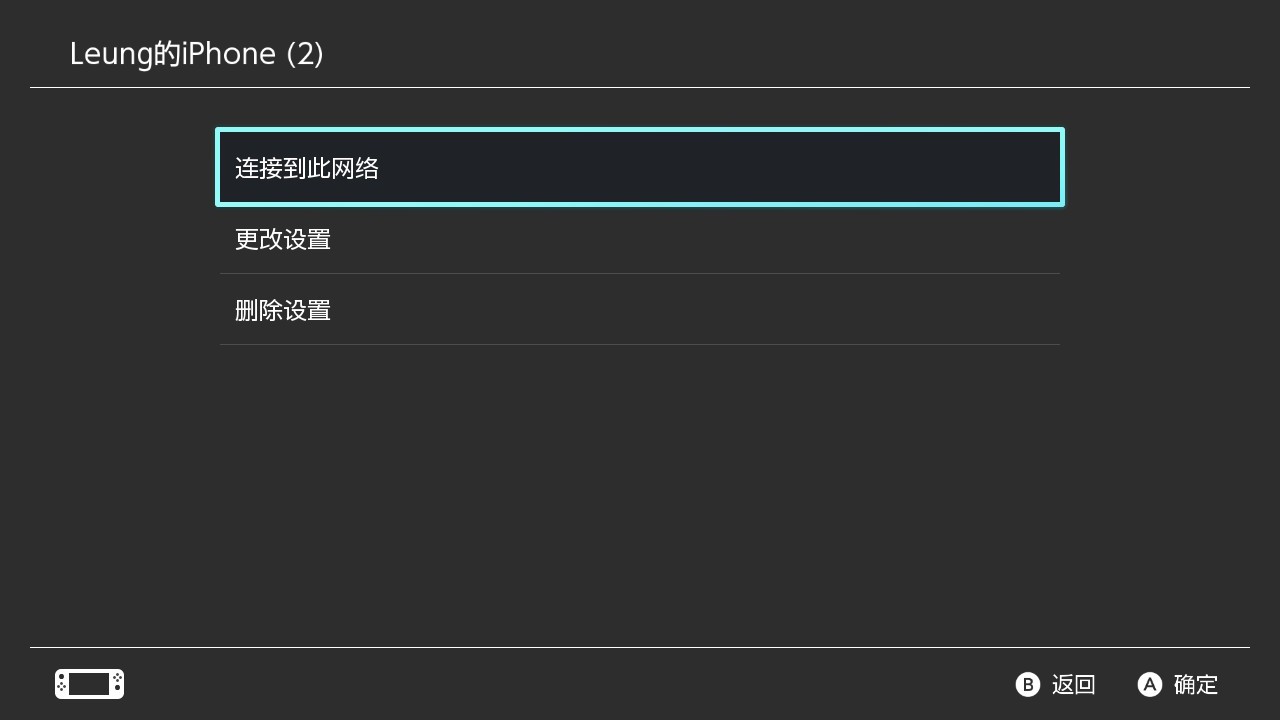This screenshot has height=720, width=1280.
Task: Tap the white screen area of the console icon
Action: (89, 684)
